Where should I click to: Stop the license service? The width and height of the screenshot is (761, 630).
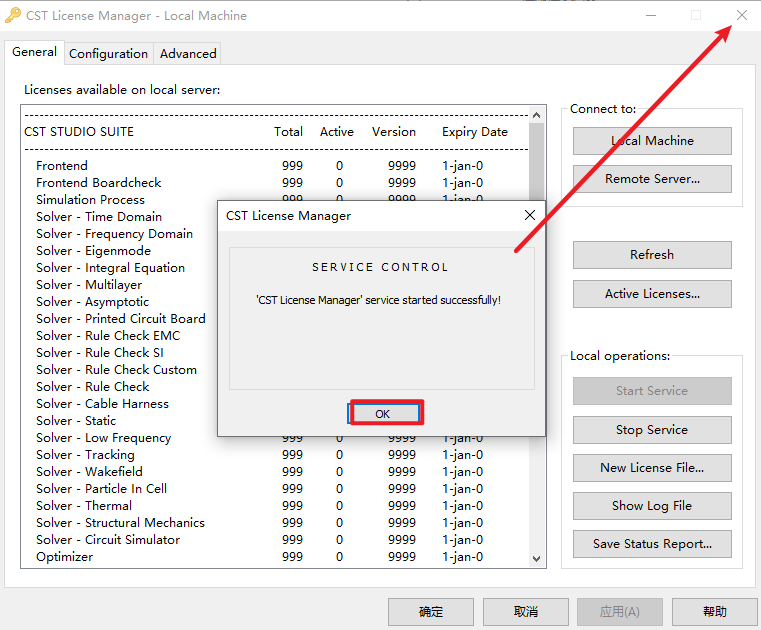[652, 430]
